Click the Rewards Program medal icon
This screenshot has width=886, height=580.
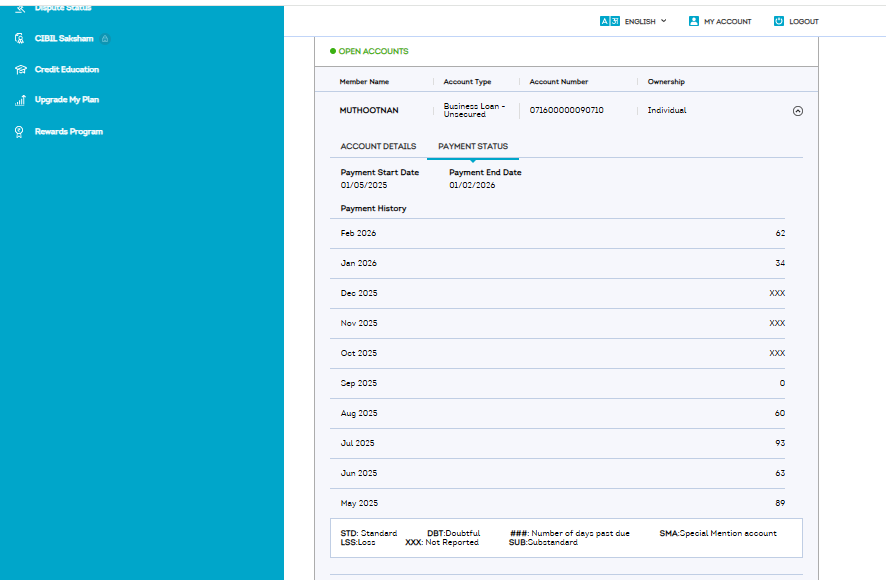(19, 132)
